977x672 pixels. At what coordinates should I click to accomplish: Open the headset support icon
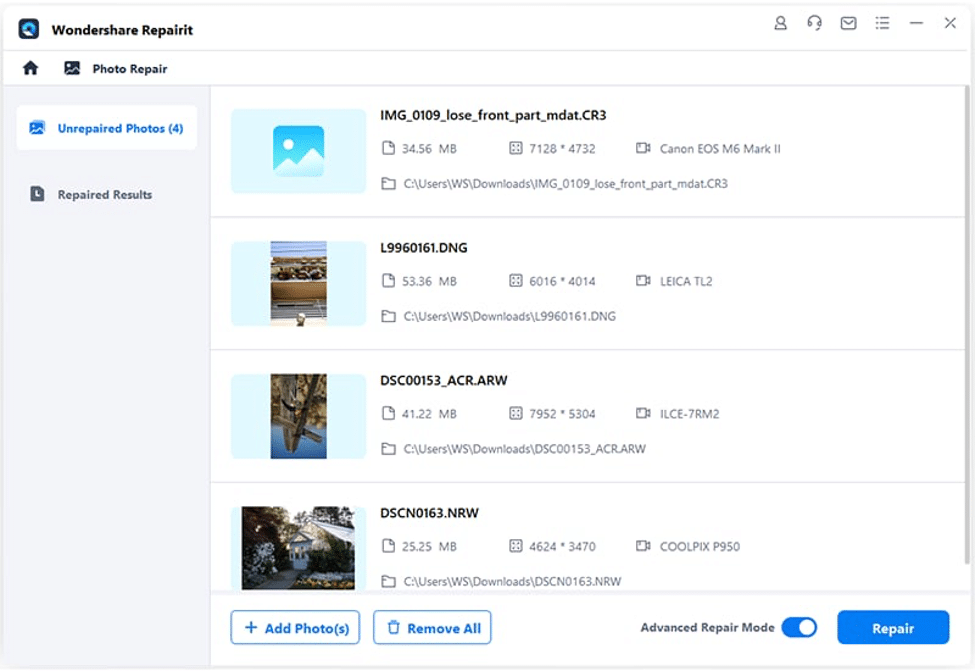point(814,24)
